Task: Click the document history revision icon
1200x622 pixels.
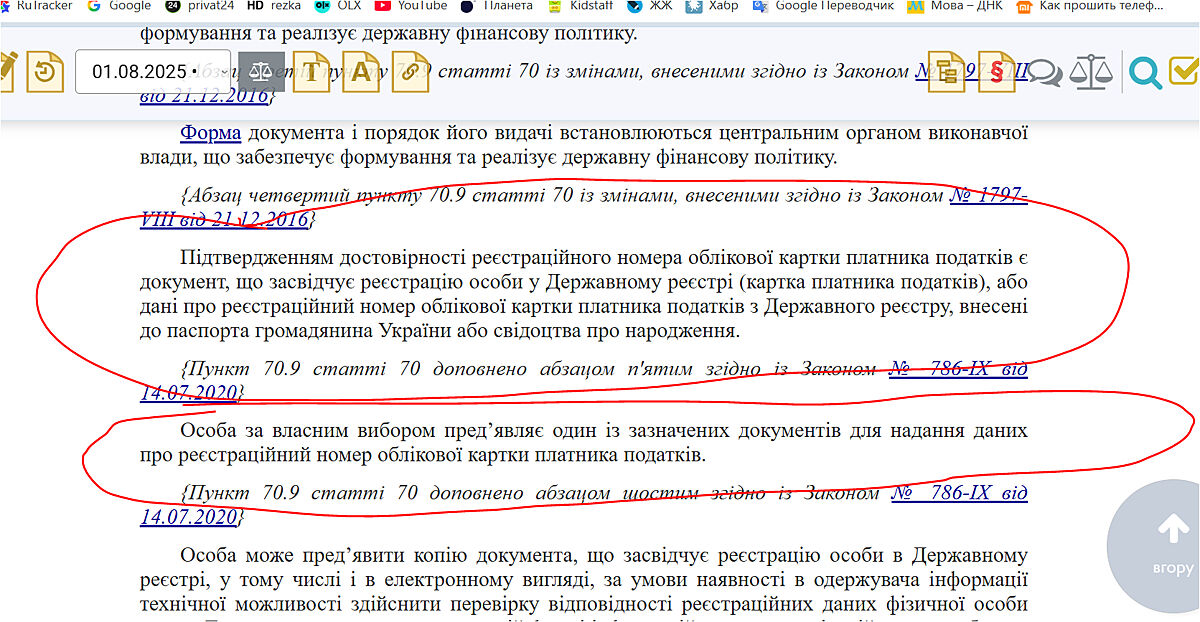Action: click(x=45, y=72)
